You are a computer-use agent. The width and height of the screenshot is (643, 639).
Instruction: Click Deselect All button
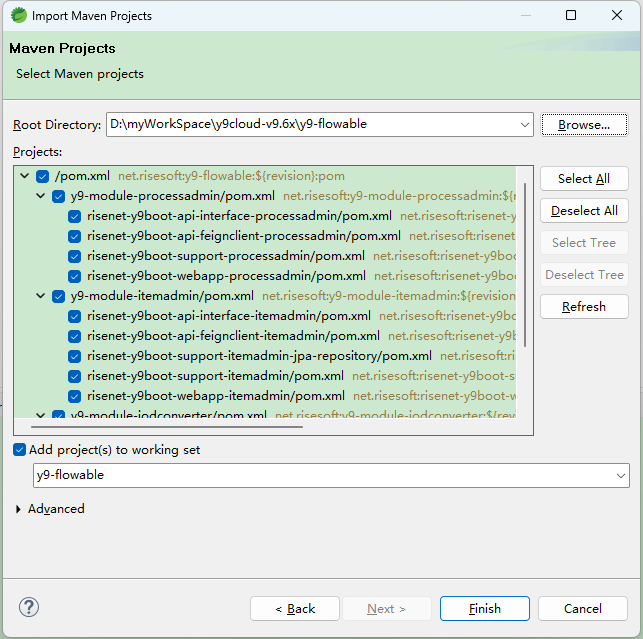click(x=584, y=211)
